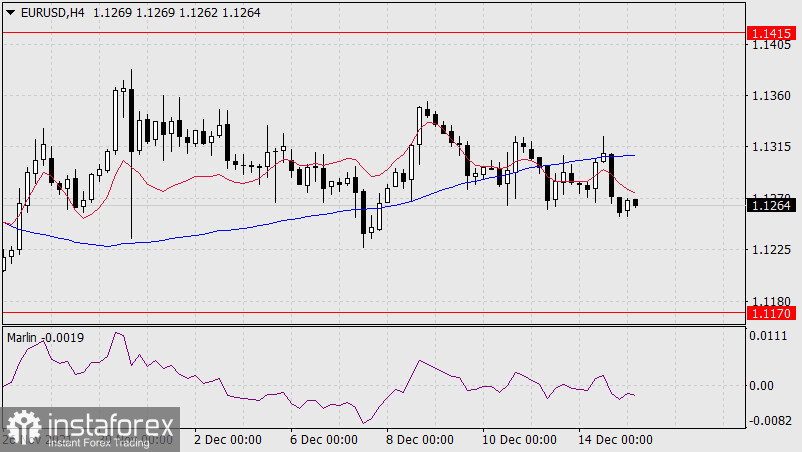Click the 2 Dec 00:00 time label
Screen dimensions: 802x452
[227, 439]
